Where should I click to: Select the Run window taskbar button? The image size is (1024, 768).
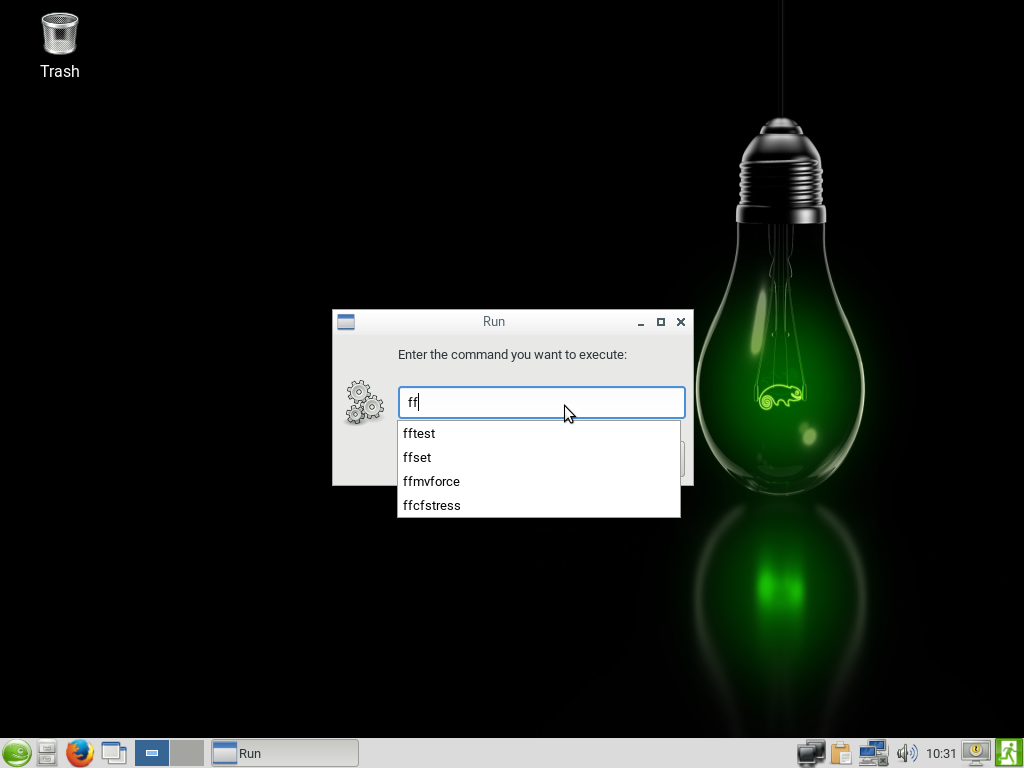point(285,753)
